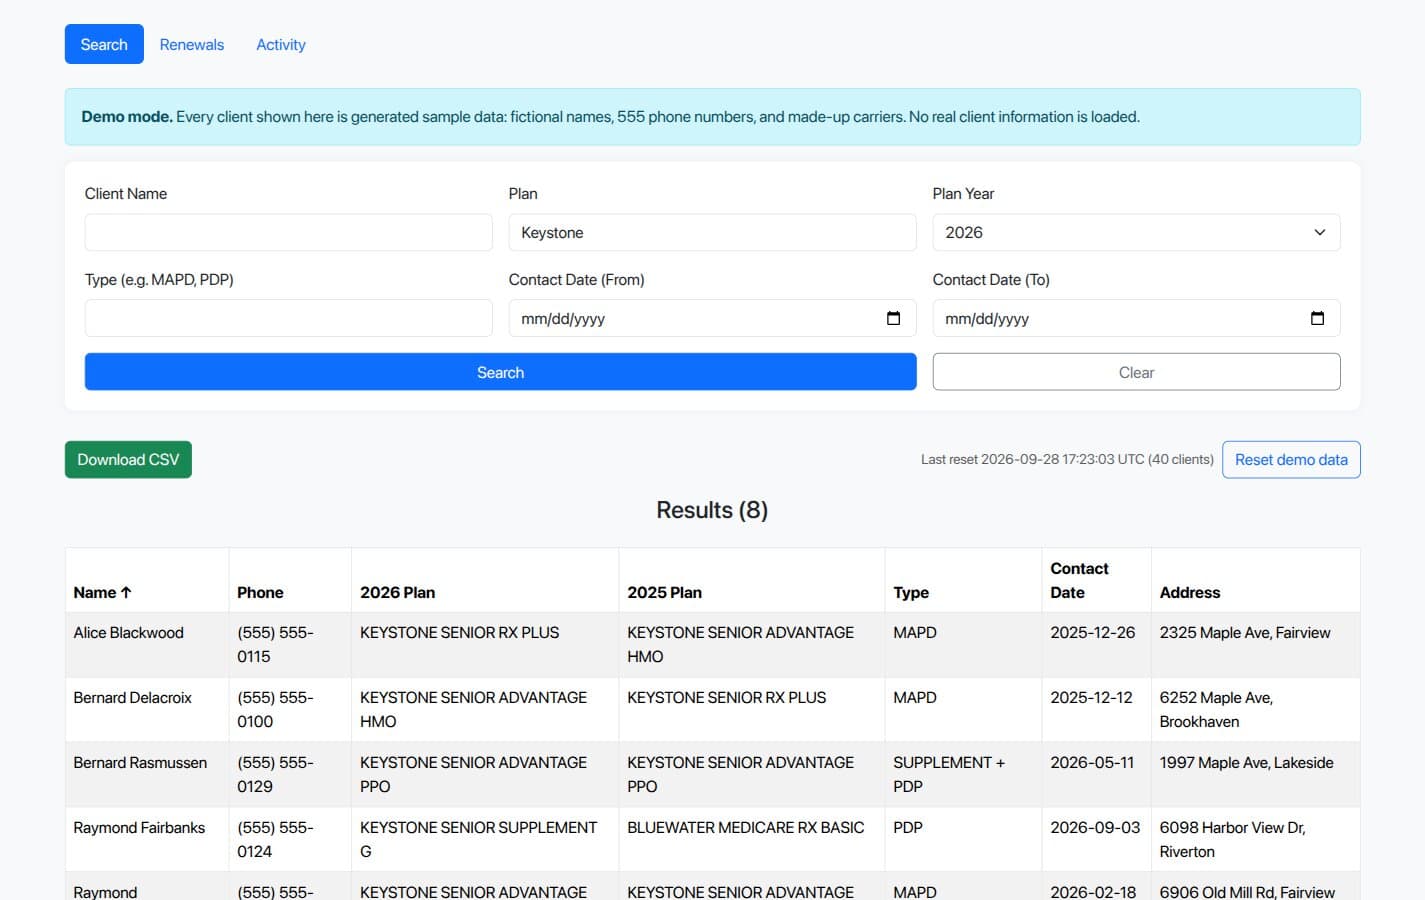
Task: Select the Alice Blackwood name cell
Action: [x=147, y=644]
